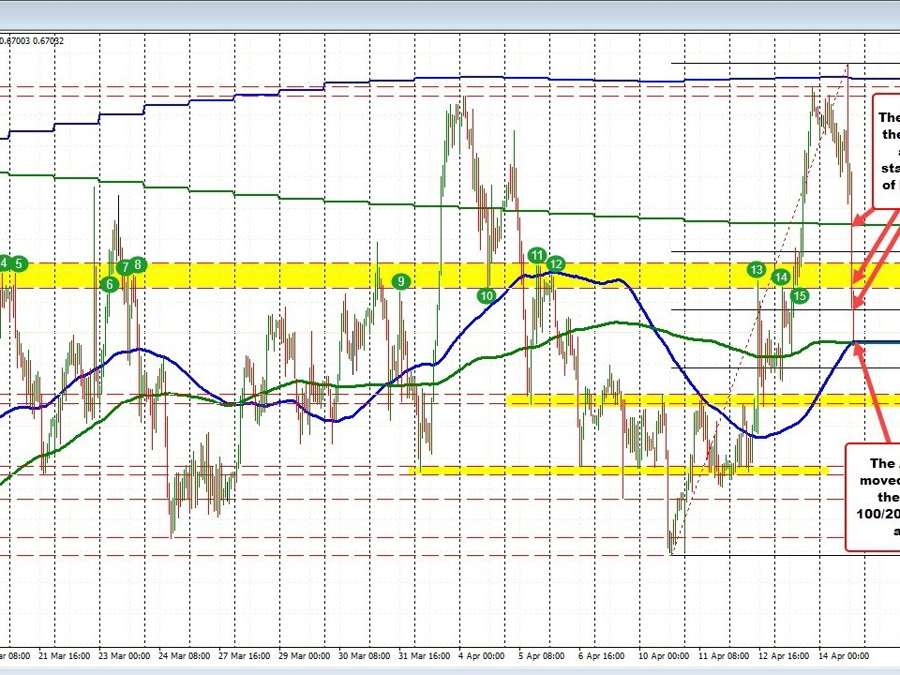This screenshot has height=675, width=900.
Task: Select the green marker labeled 5
Action: [20, 264]
